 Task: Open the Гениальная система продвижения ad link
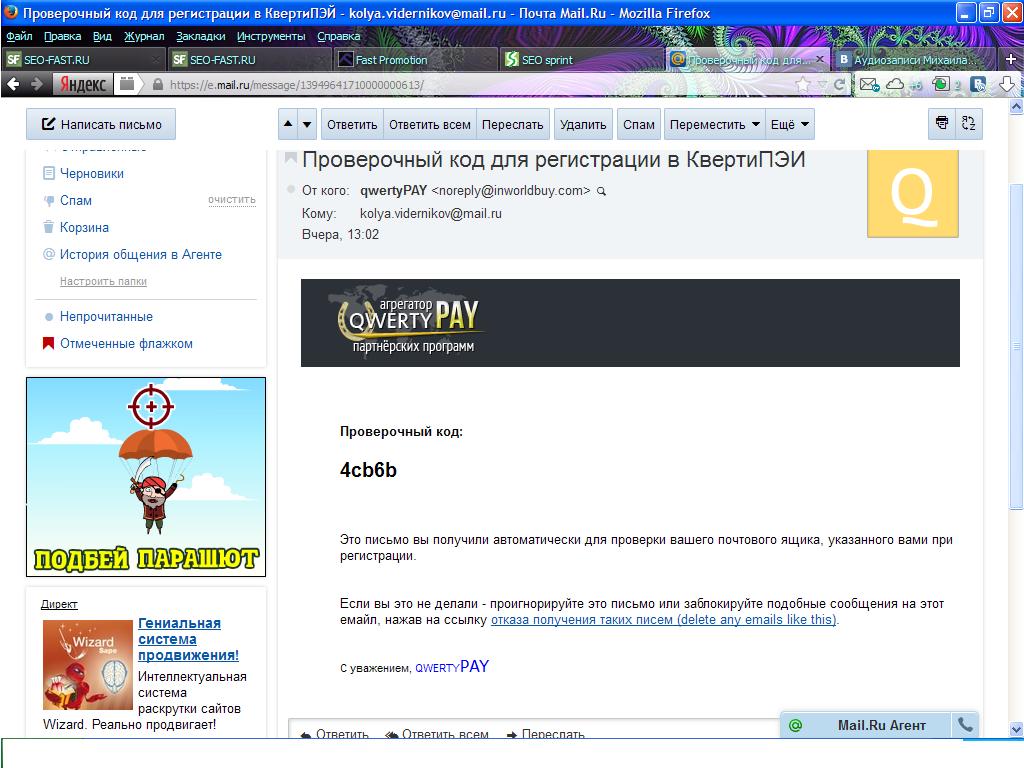(188, 639)
